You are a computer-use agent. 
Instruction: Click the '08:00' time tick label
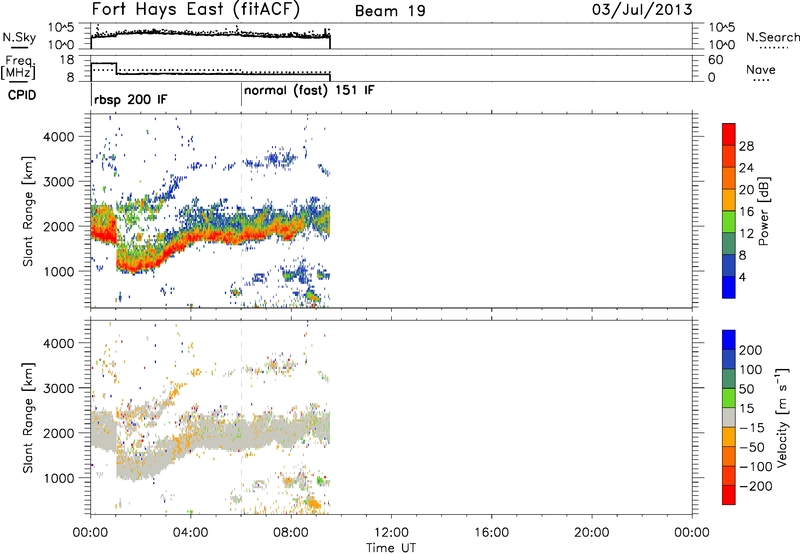(x=291, y=533)
